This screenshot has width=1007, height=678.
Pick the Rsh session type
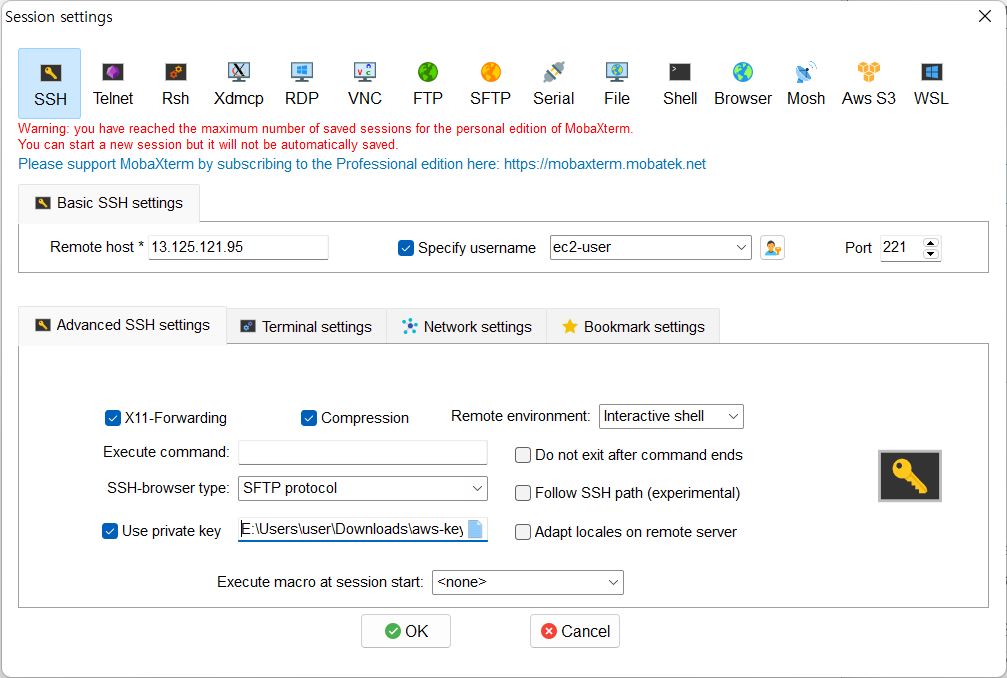[175, 83]
